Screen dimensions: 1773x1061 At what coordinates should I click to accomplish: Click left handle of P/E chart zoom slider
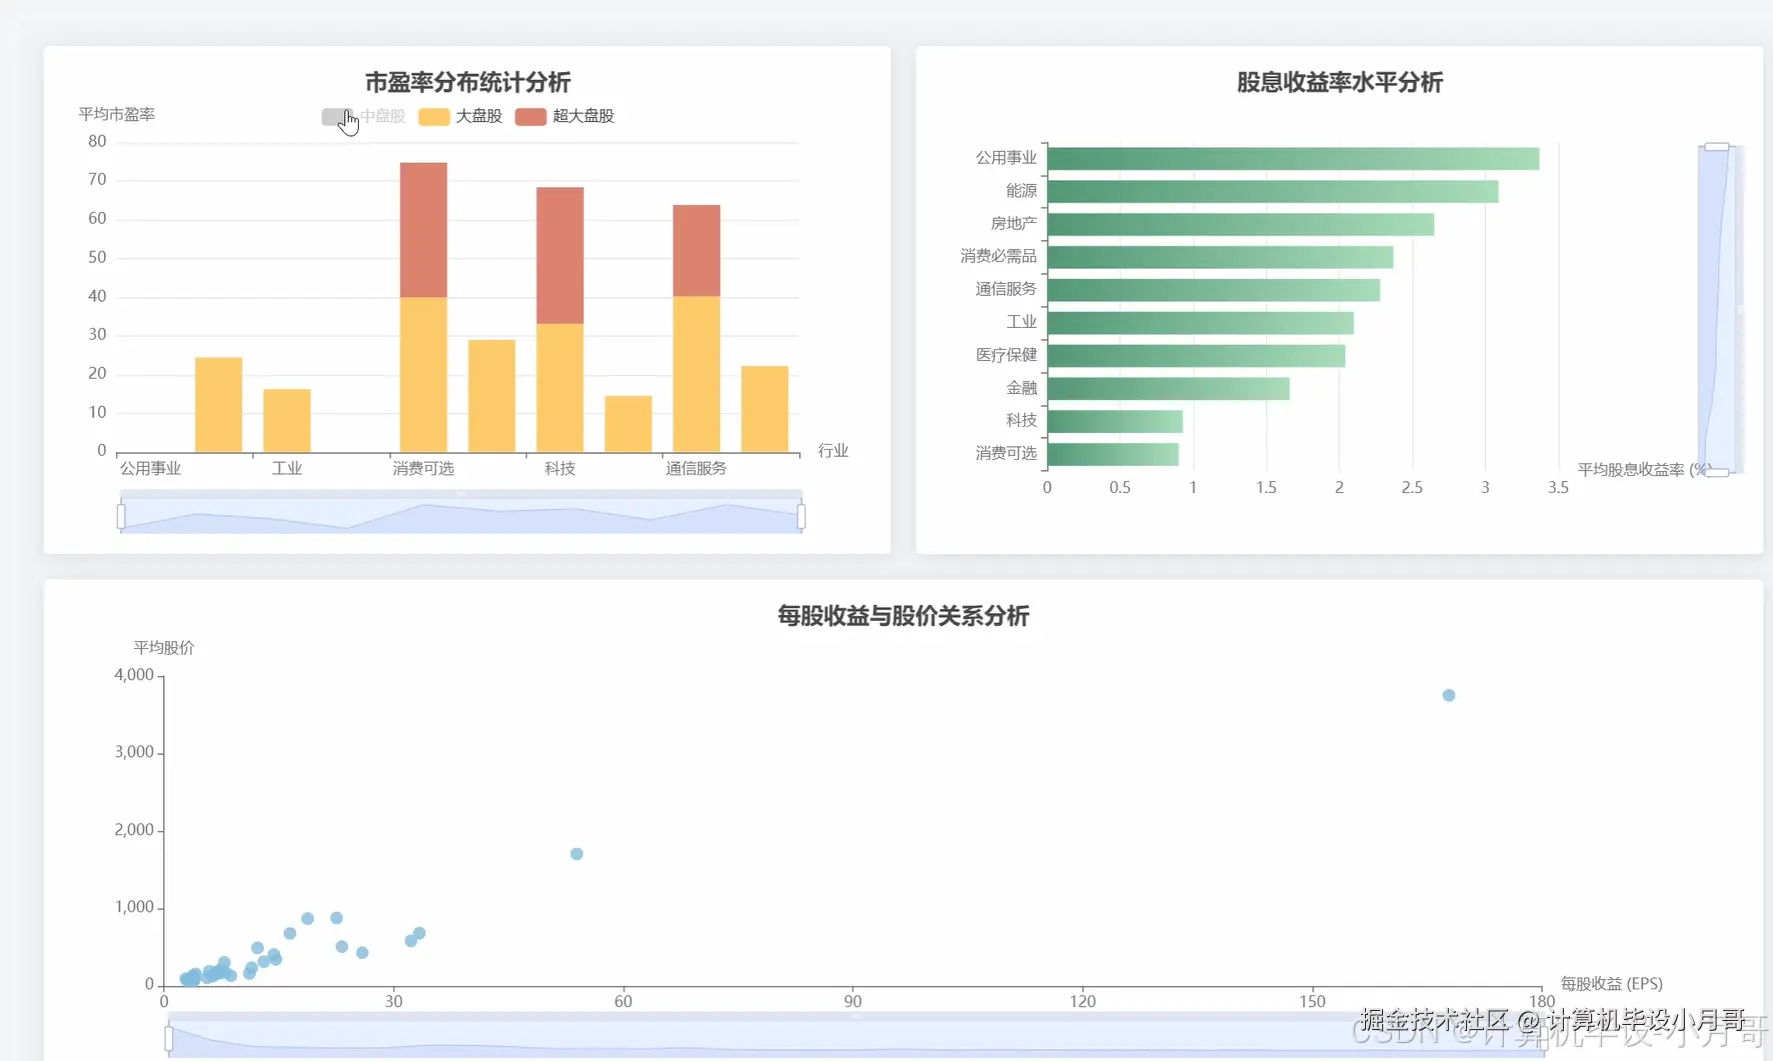[121, 516]
